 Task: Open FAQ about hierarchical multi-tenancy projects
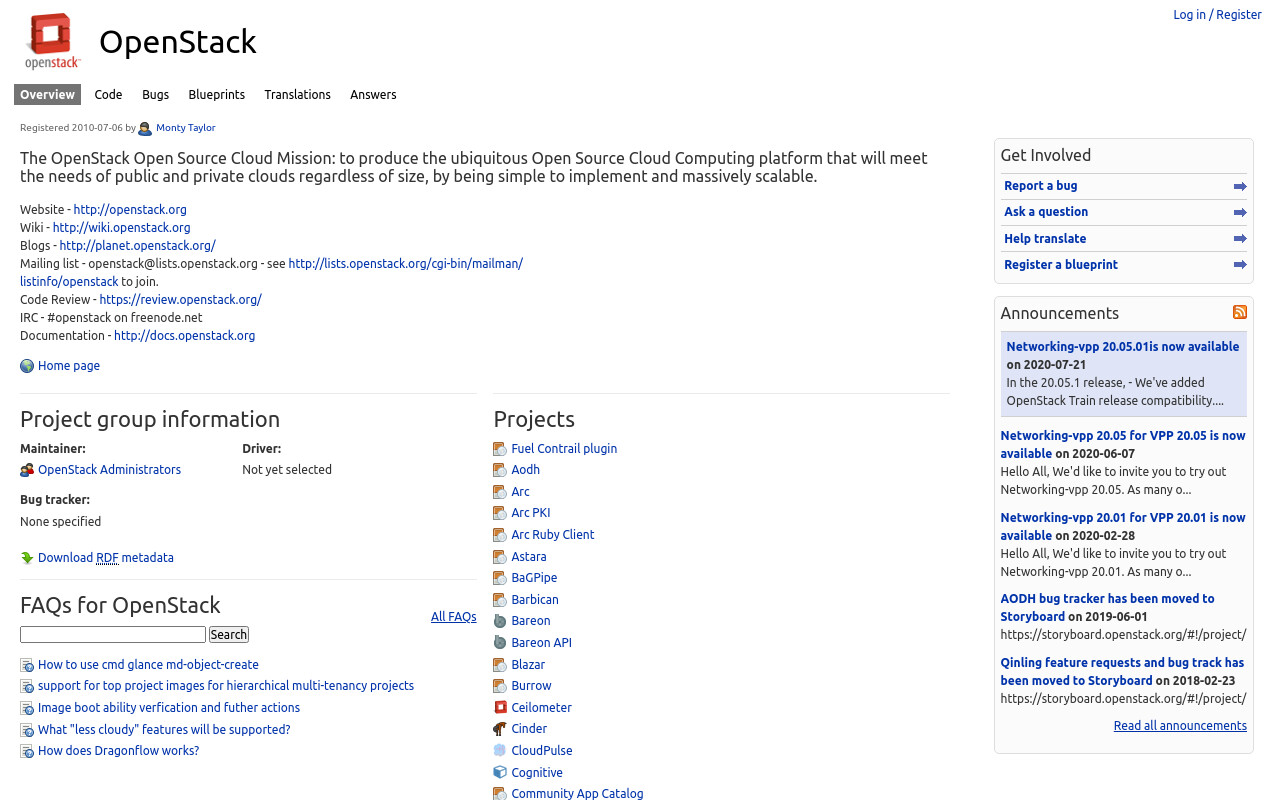coord(226,686)
